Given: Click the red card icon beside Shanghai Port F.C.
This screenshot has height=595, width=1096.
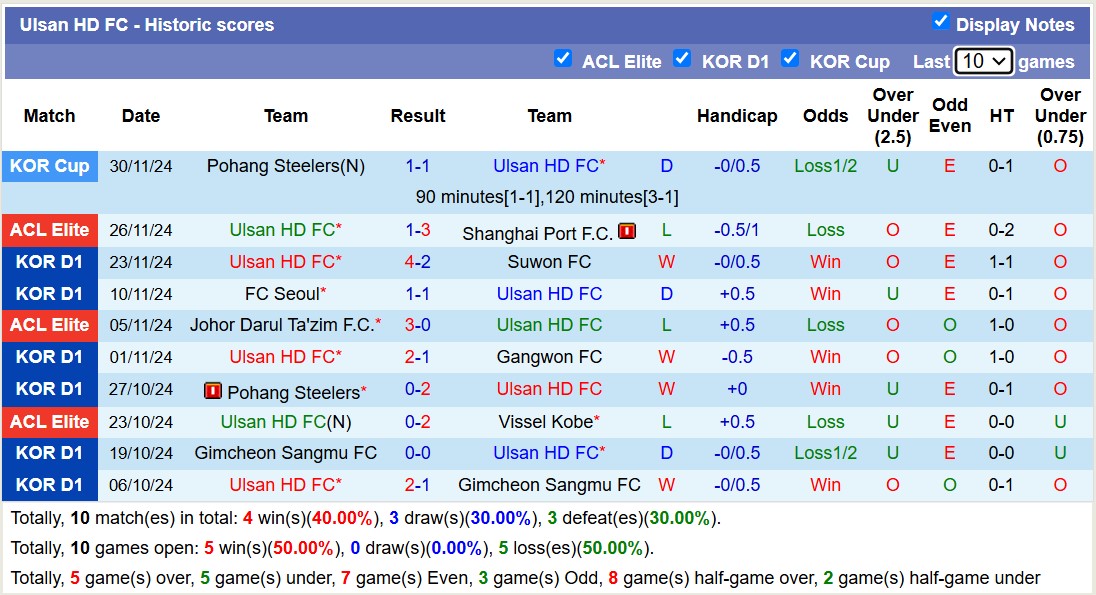Looking at the screenshot, I should click(x=627, y=229).
